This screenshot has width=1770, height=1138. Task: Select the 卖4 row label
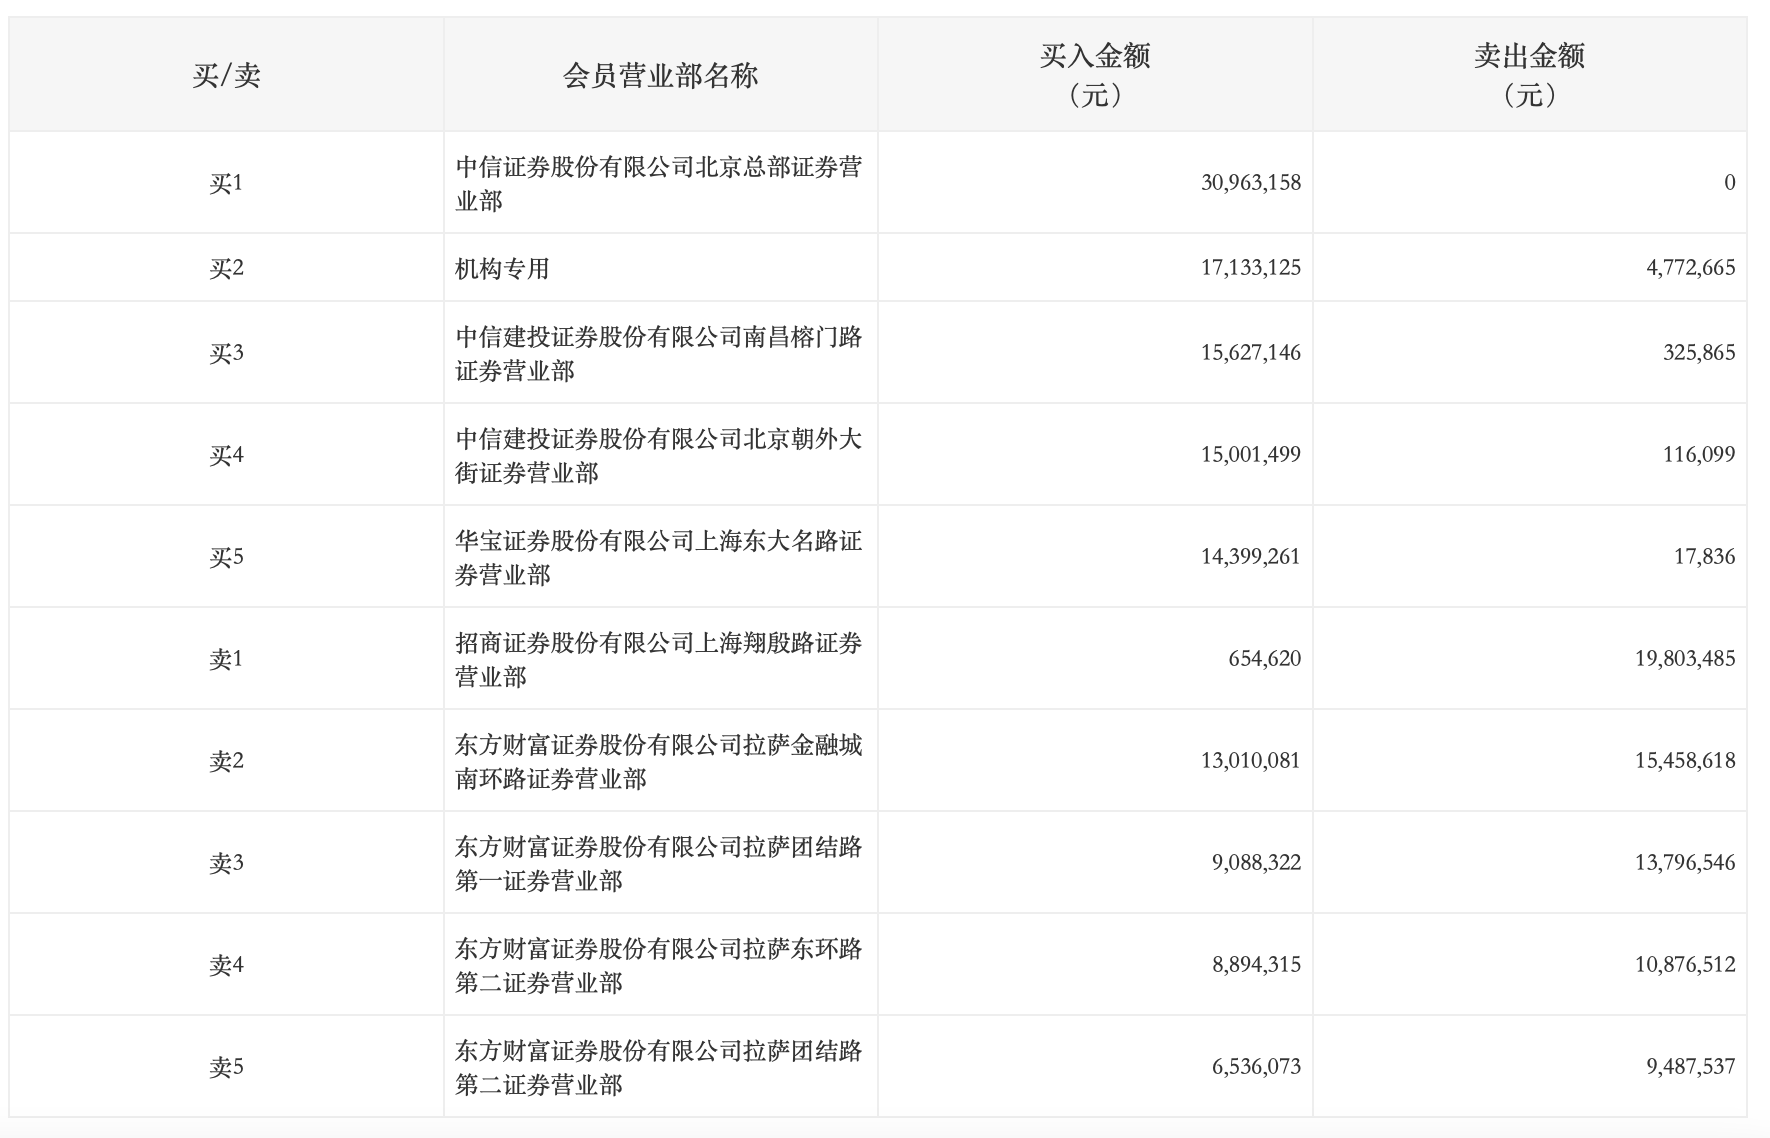pos(226,965)
